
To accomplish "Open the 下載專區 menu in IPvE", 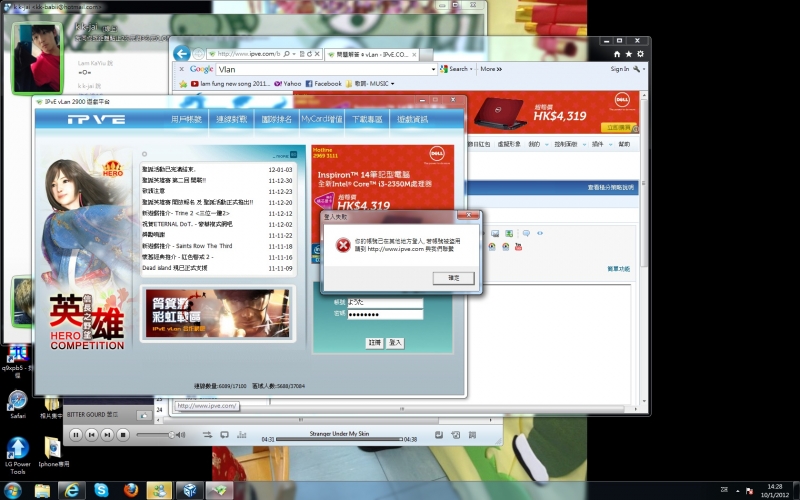I will [x=367, y=119].
